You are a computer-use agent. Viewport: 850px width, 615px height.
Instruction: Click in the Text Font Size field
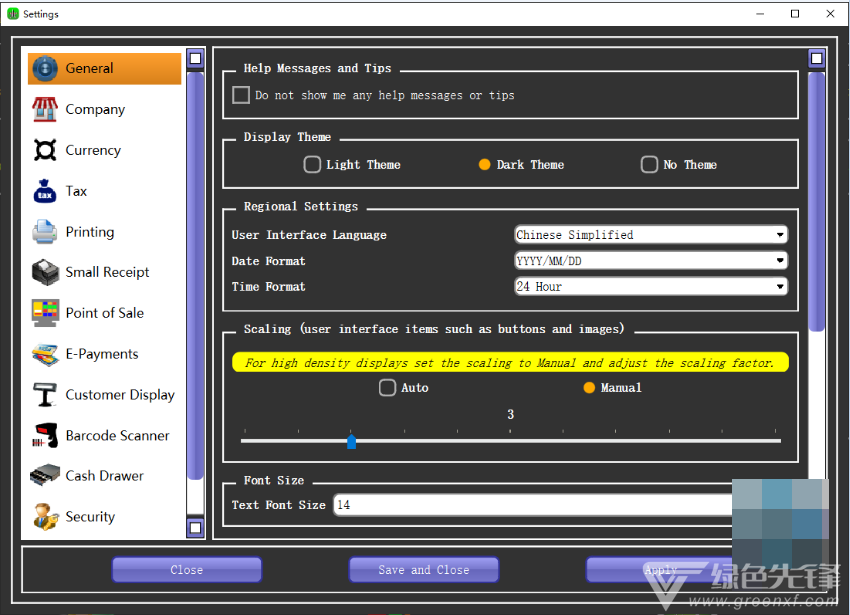(x=532, y=505)
